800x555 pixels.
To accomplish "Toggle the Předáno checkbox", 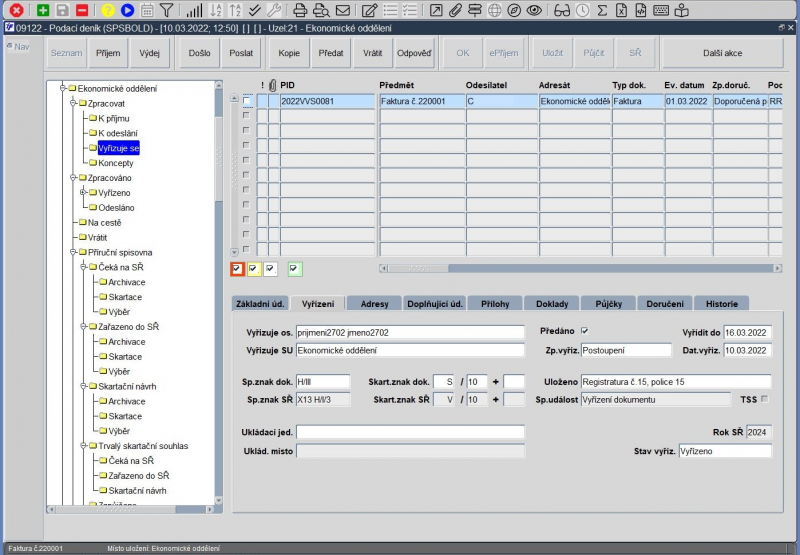I will pyautogui.click(x=585, y=331).
